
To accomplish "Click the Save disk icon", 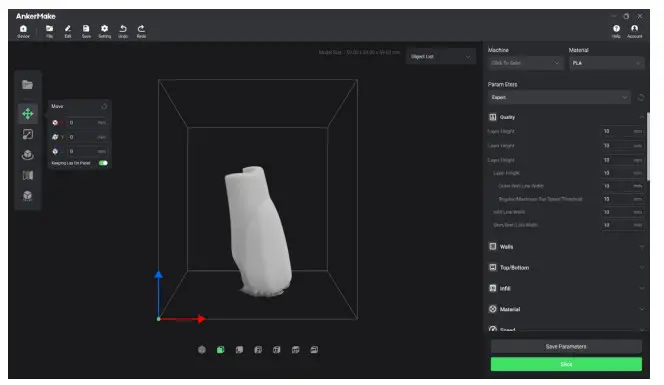I will click(86, 31).
